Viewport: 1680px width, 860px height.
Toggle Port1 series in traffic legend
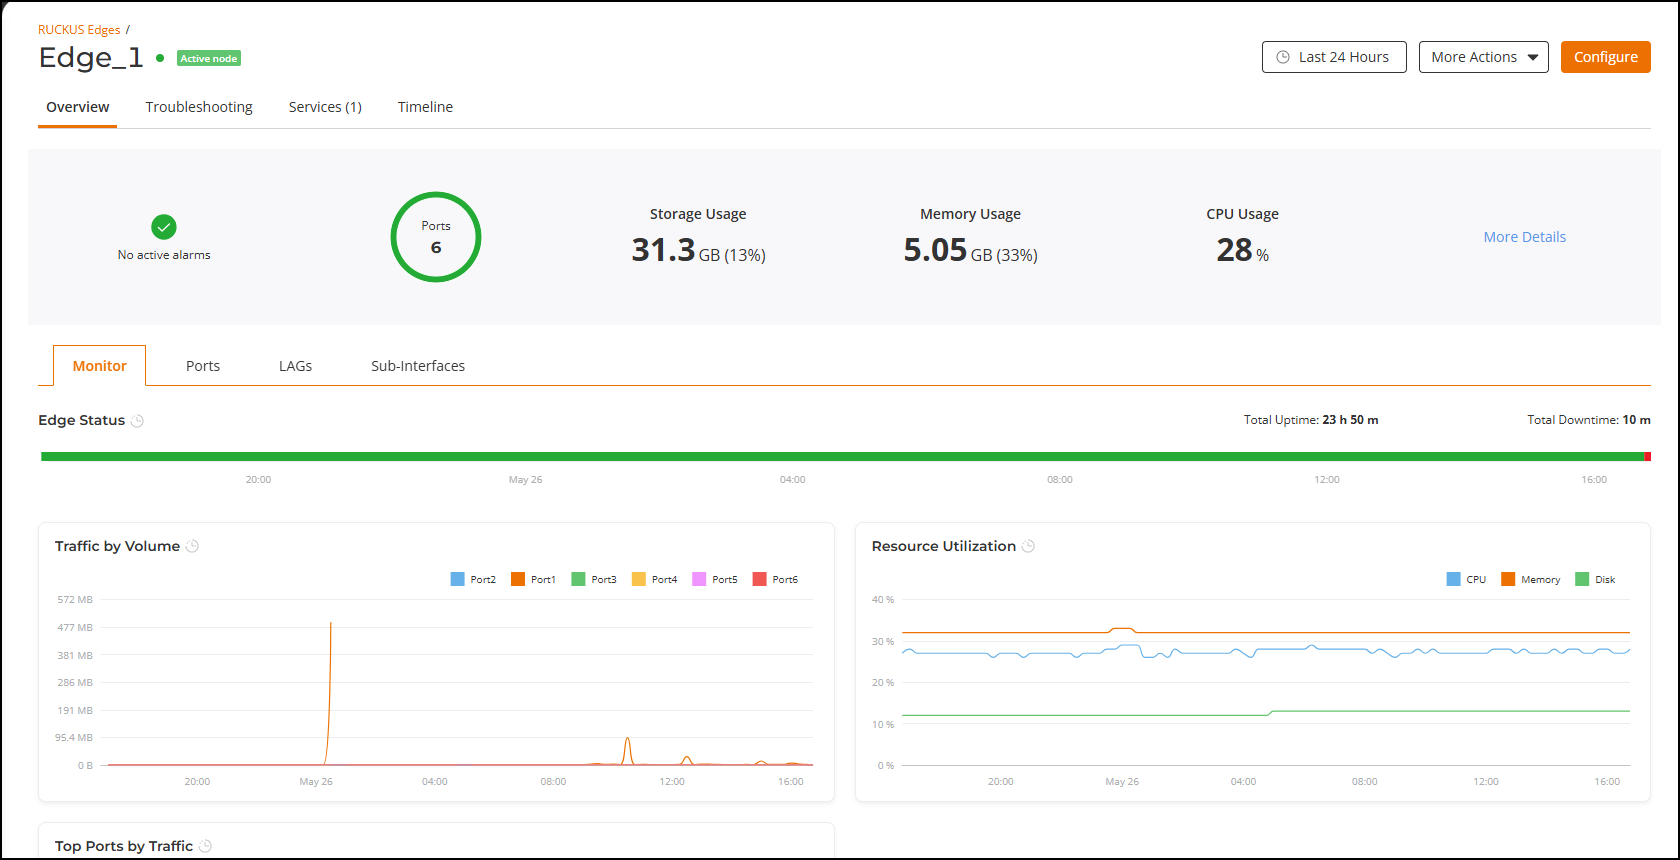coord(533,579)
